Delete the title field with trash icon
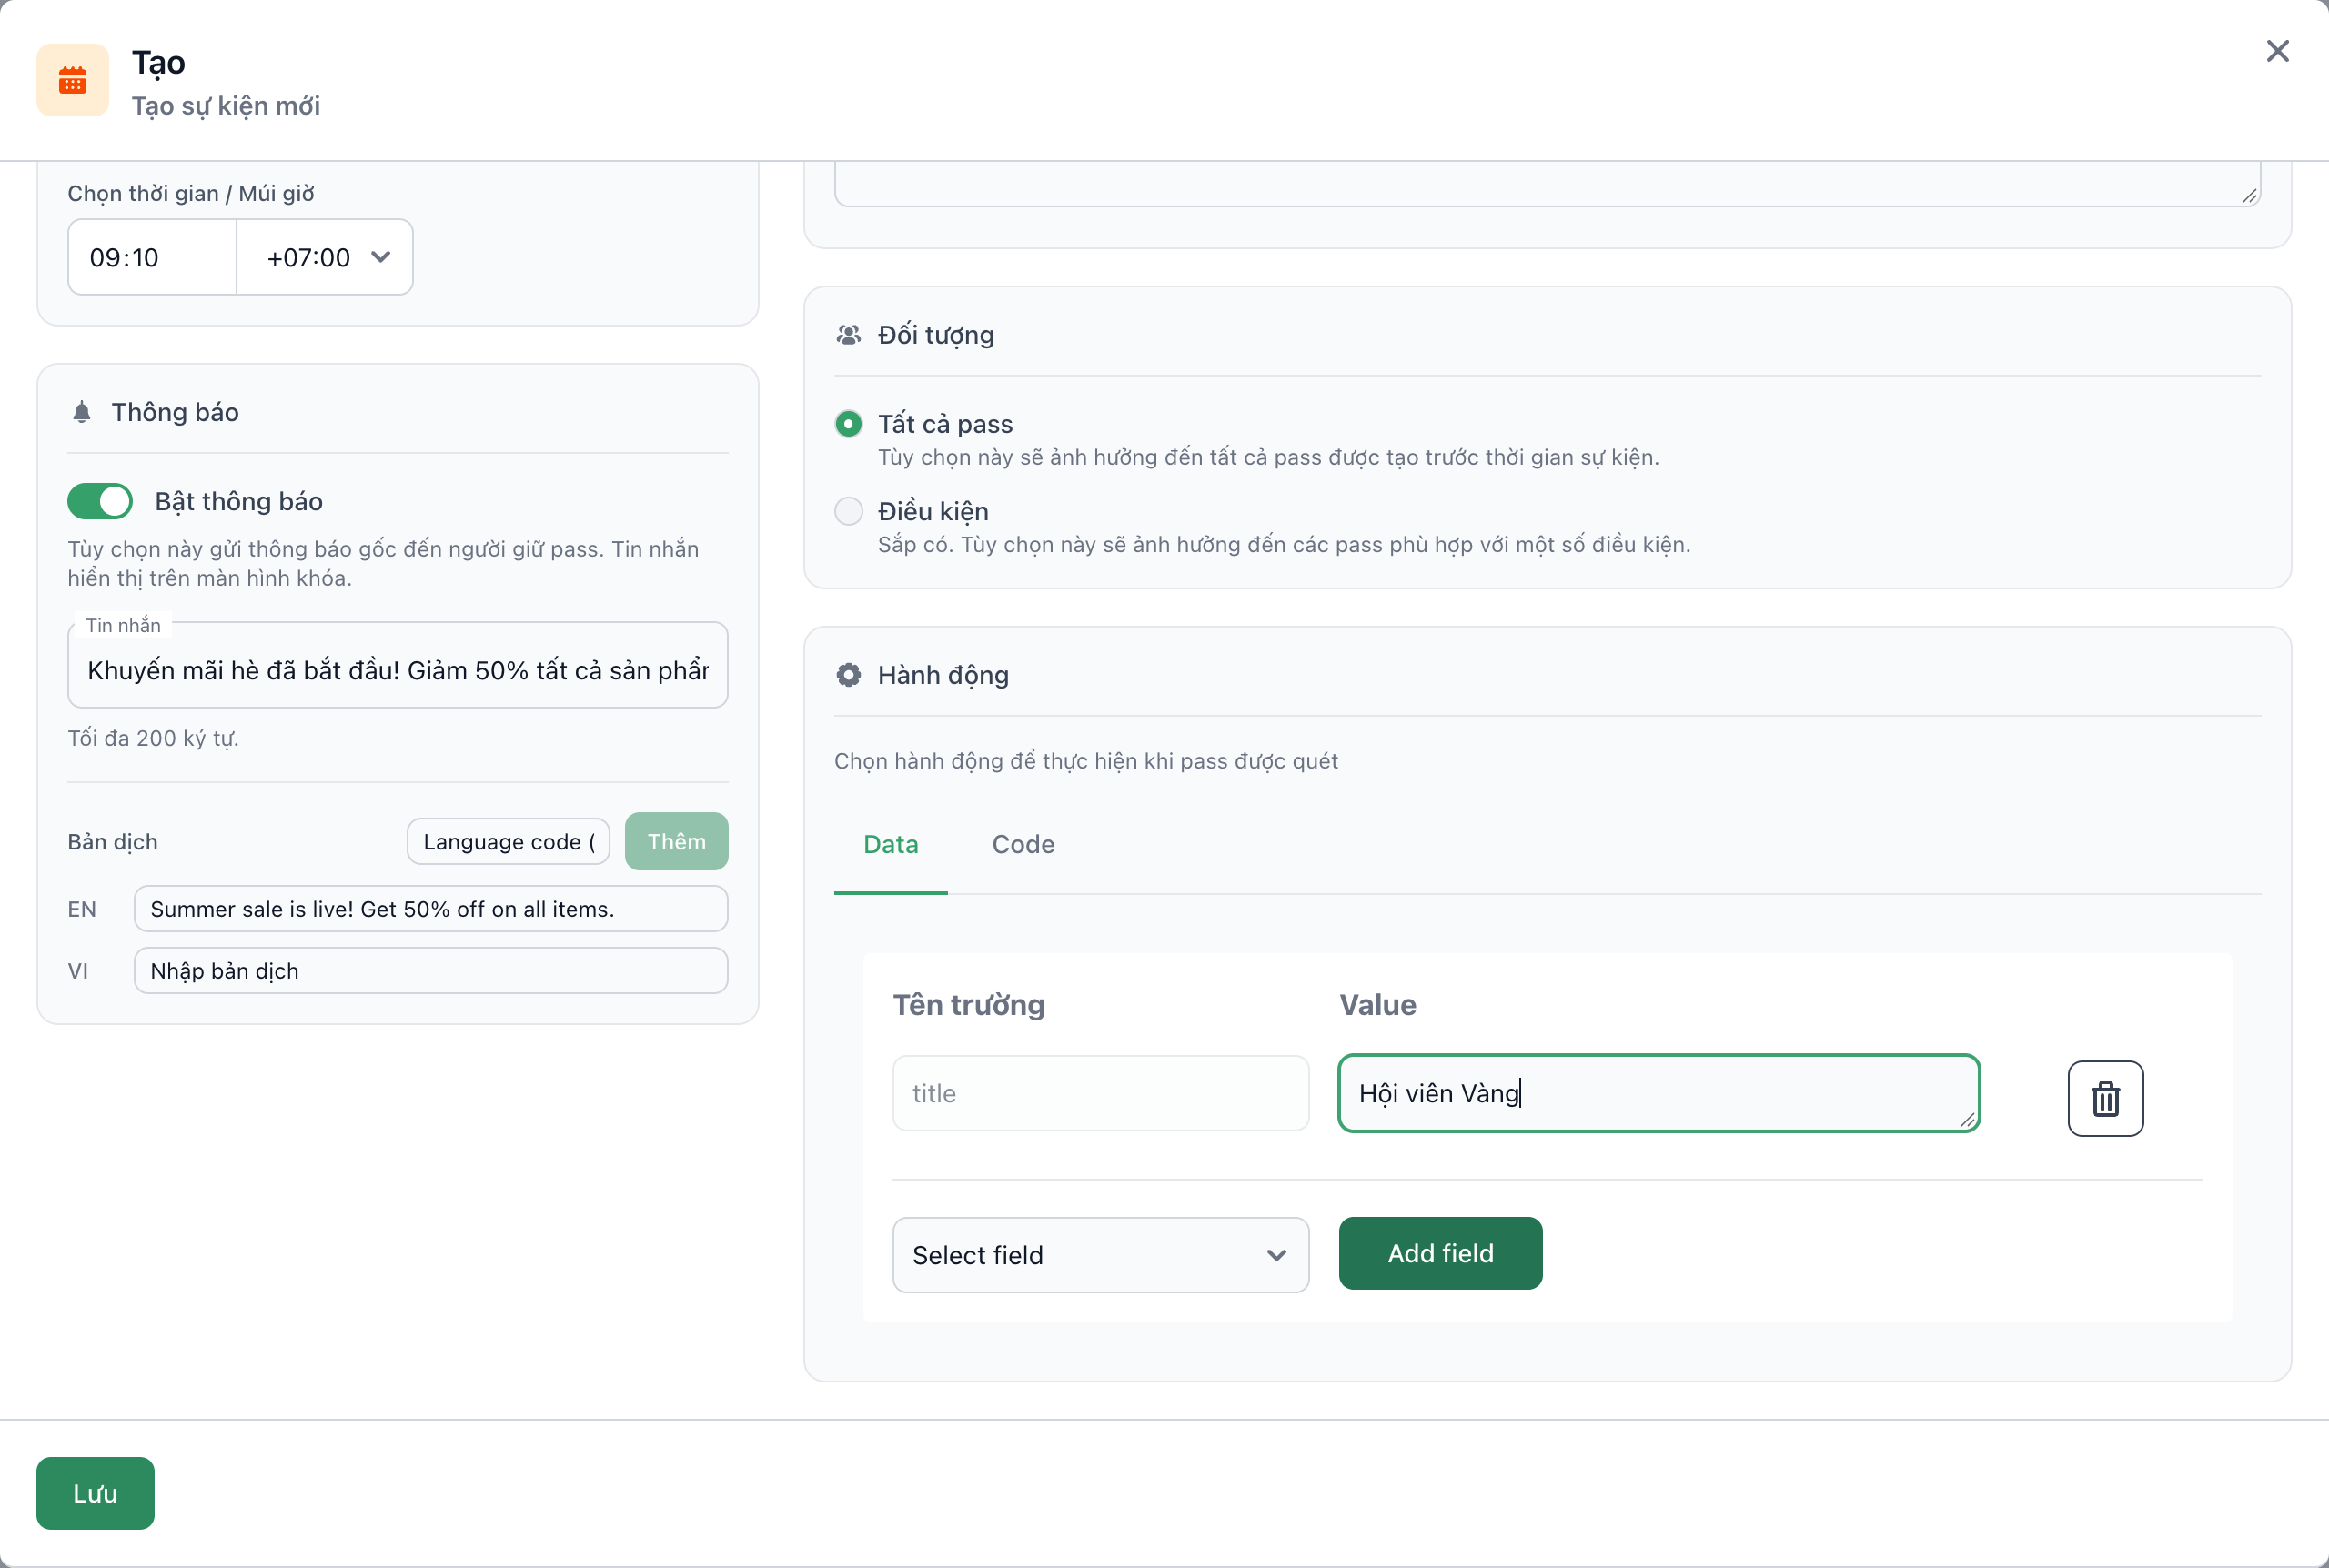This screenshot has height=1568, width=2329. (2105, 1098)
